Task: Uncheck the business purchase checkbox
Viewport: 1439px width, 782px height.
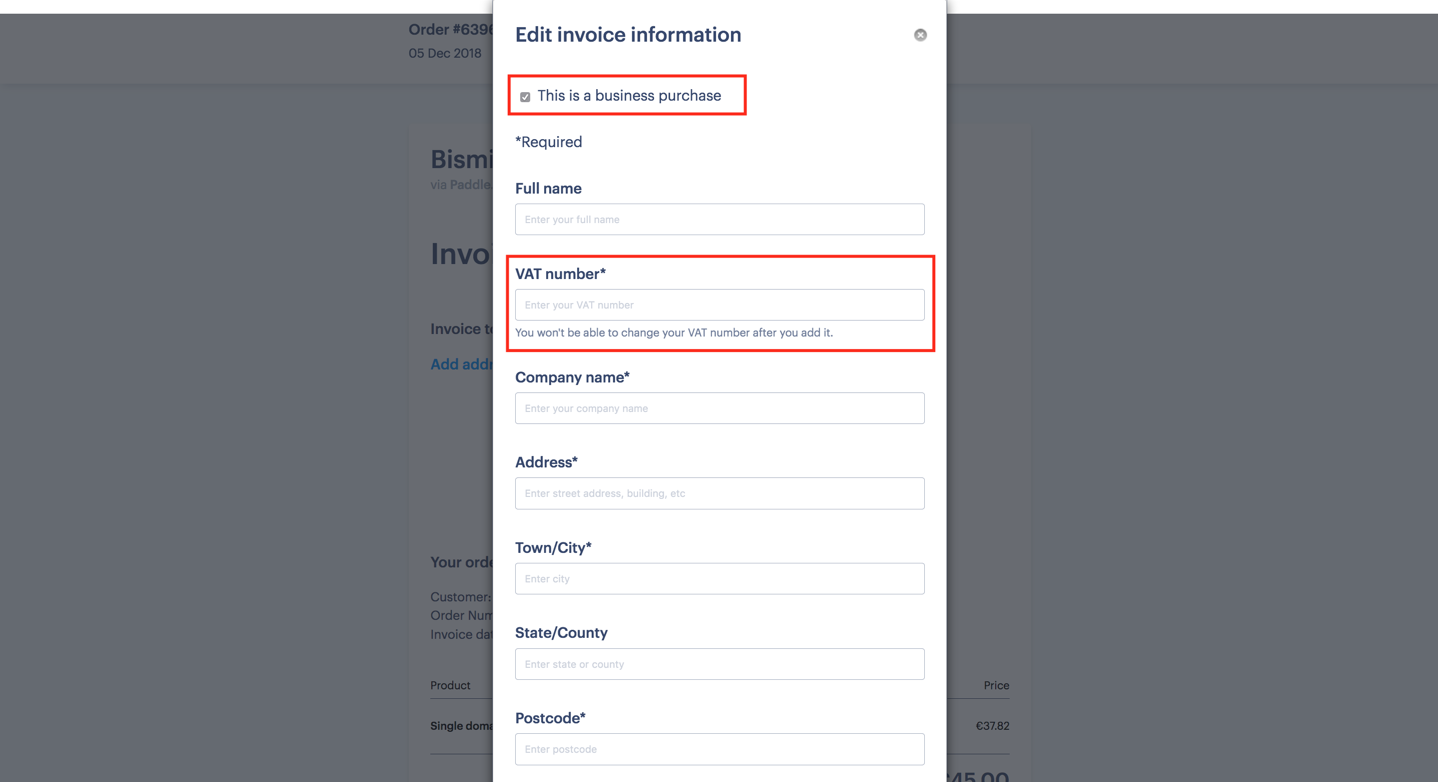Action: tap(525, 97)
